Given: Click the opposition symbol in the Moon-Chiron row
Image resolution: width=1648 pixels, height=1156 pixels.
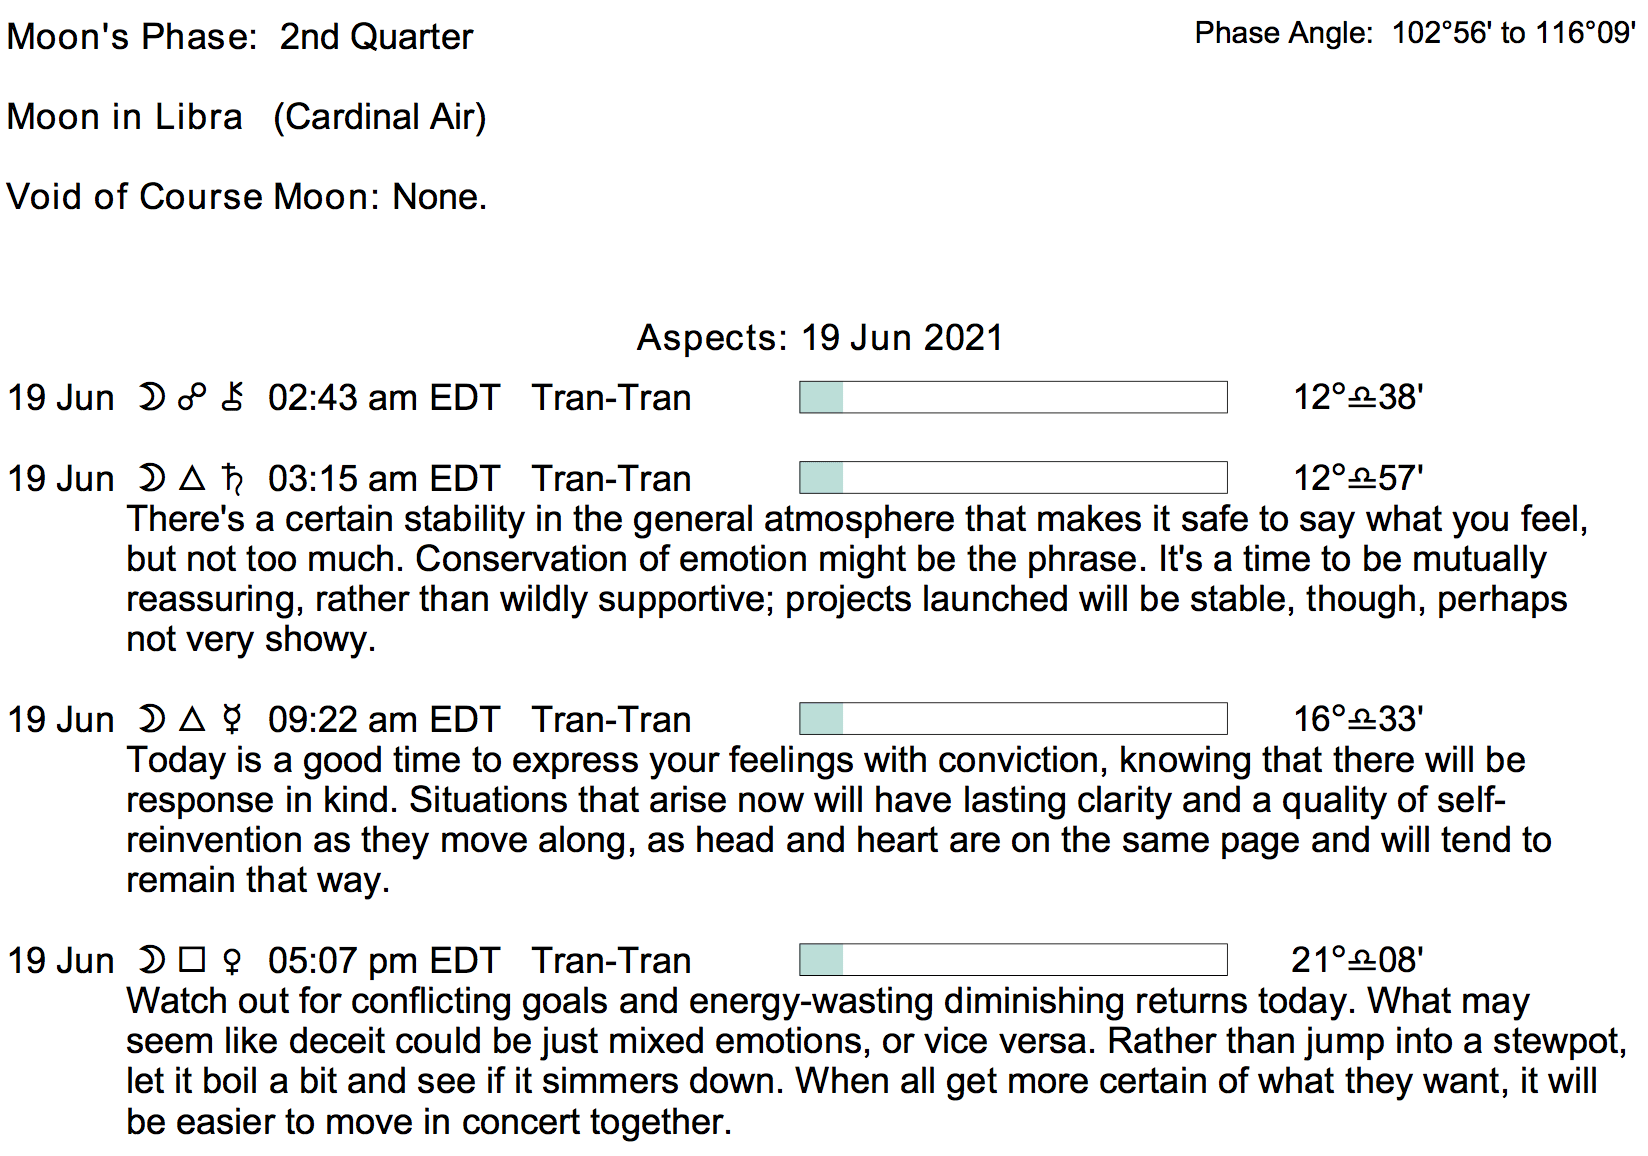Looking at the screenshot, I should click(x=192, y=398).
